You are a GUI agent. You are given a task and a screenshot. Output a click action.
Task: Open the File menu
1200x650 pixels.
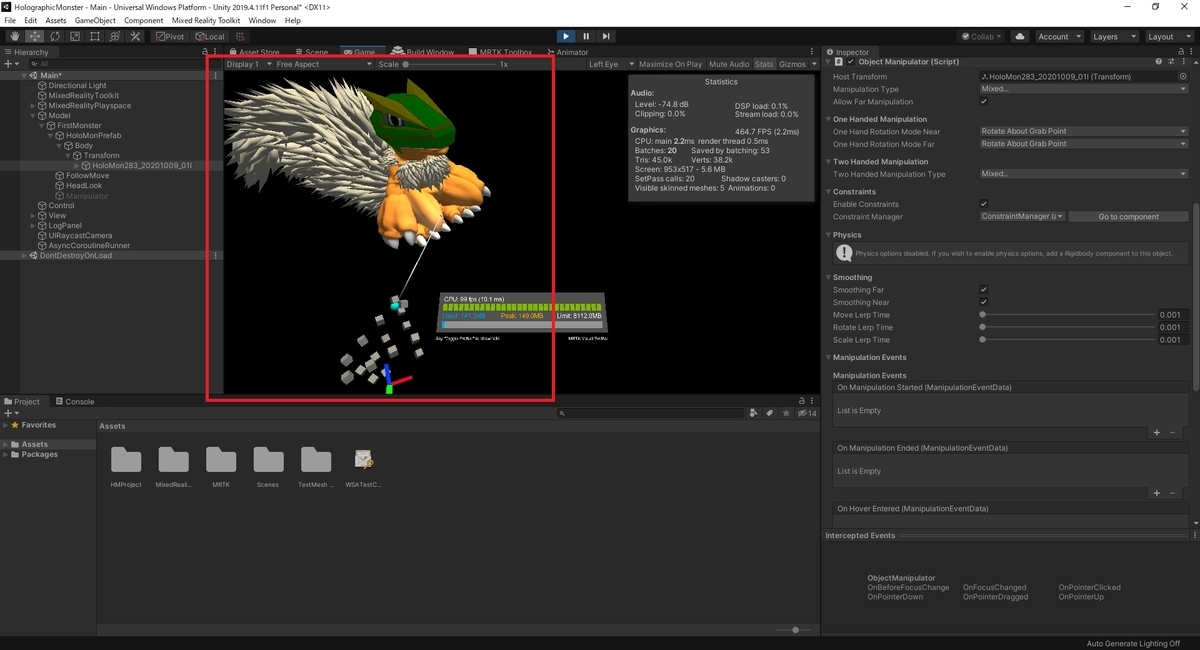(10, 20)
